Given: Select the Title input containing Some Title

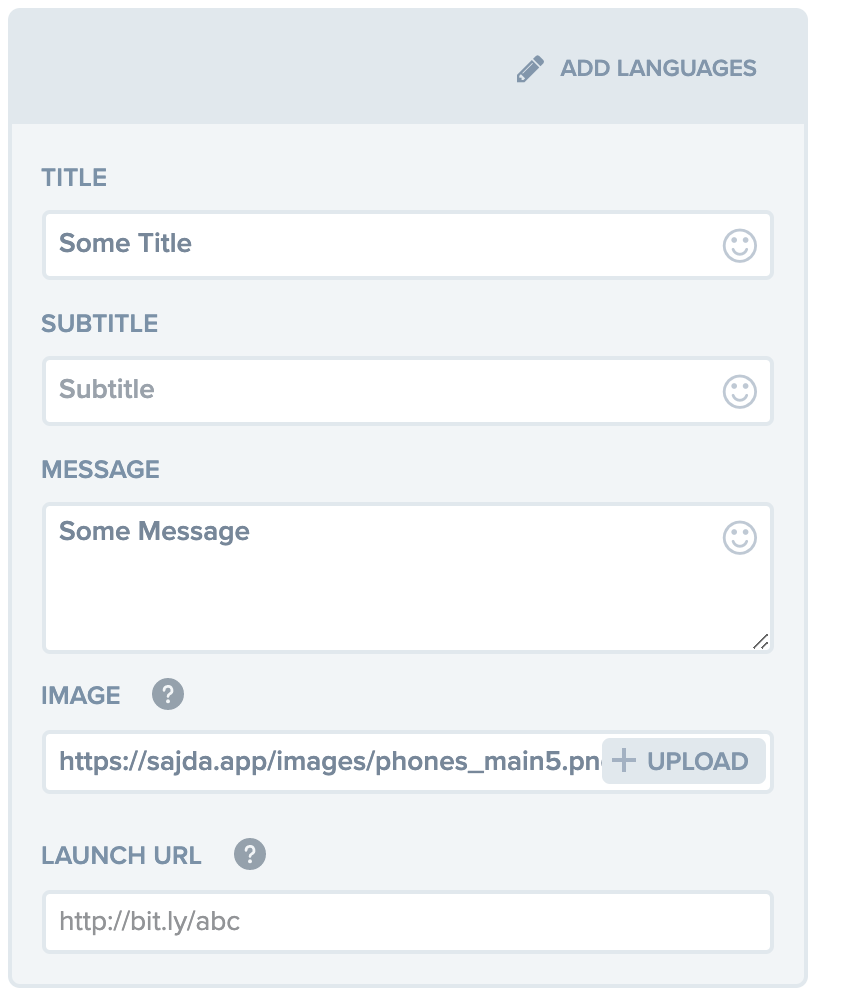Looking at the screenshot, I should pyautogui.click(x=300, y=244).
